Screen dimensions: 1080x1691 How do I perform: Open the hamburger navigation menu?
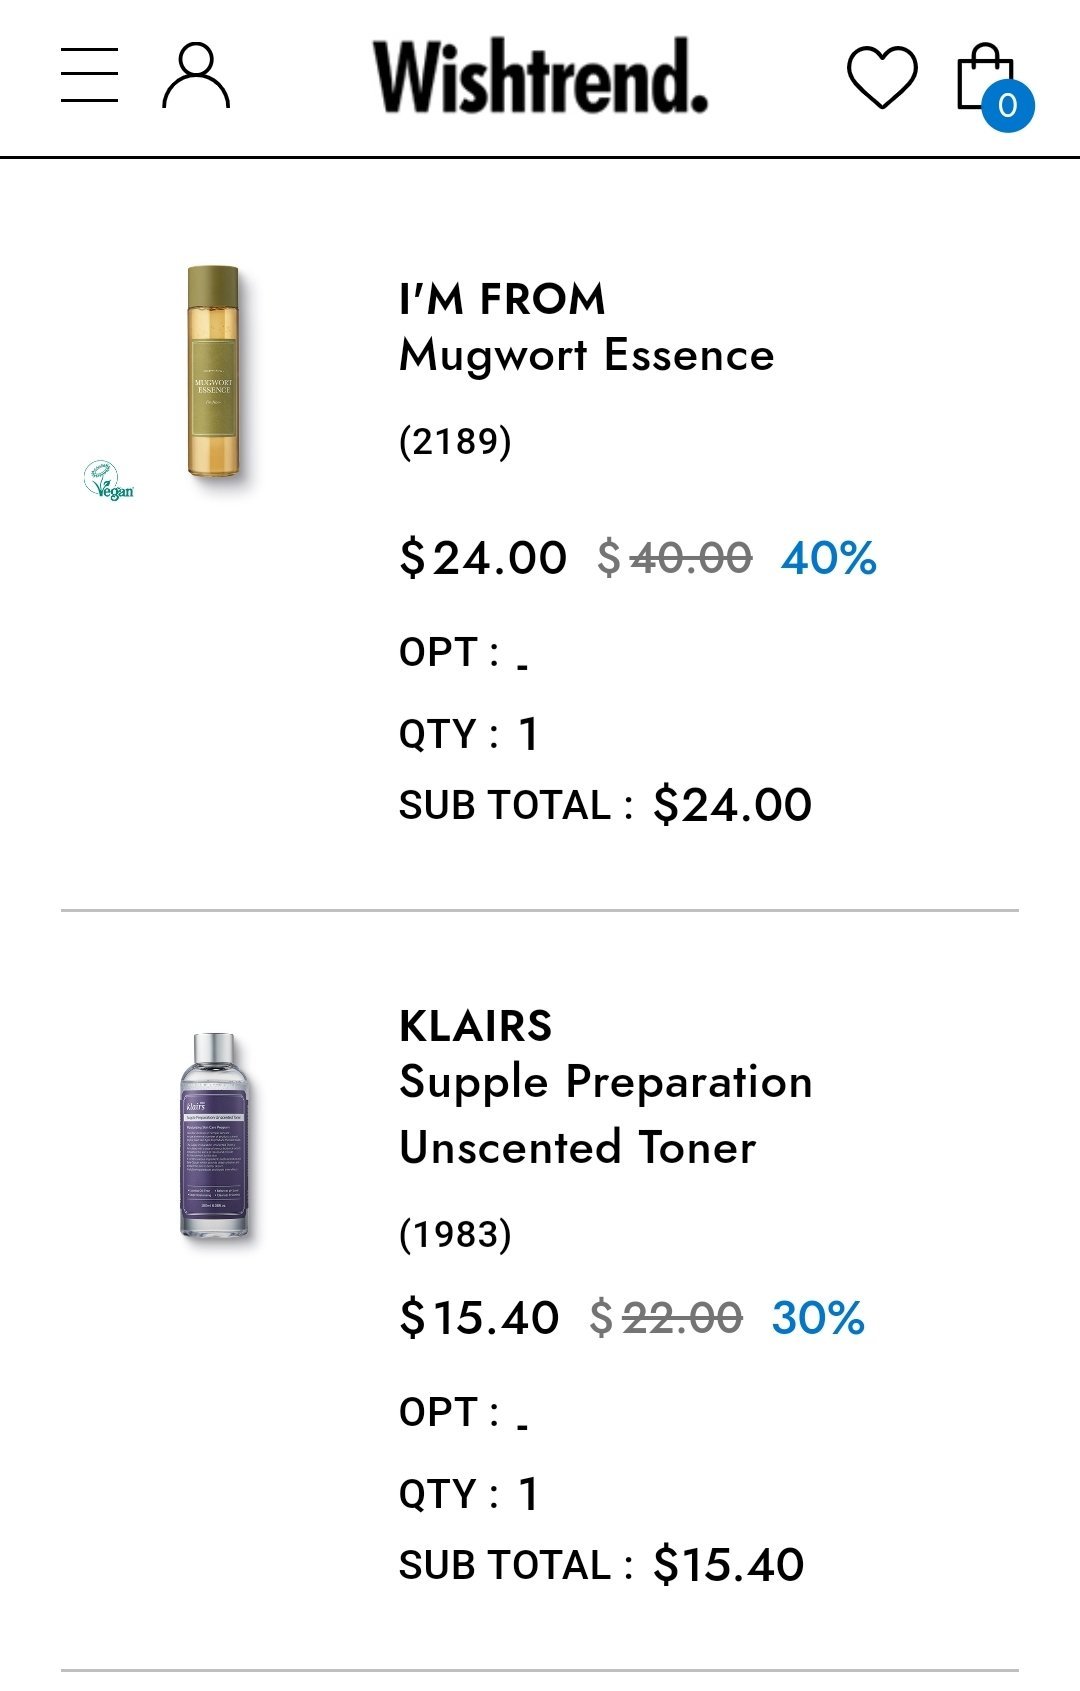(x=89, y=75)
